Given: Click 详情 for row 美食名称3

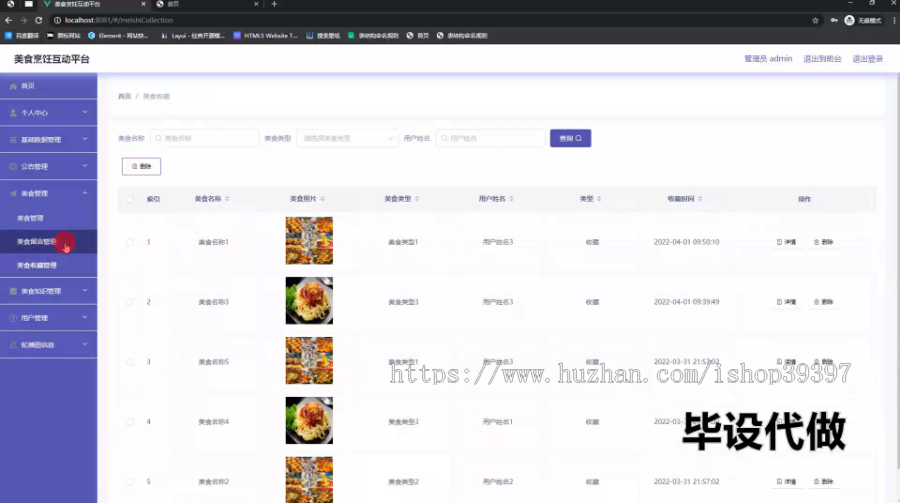Looking at the screenshot, I should point(786,302).
